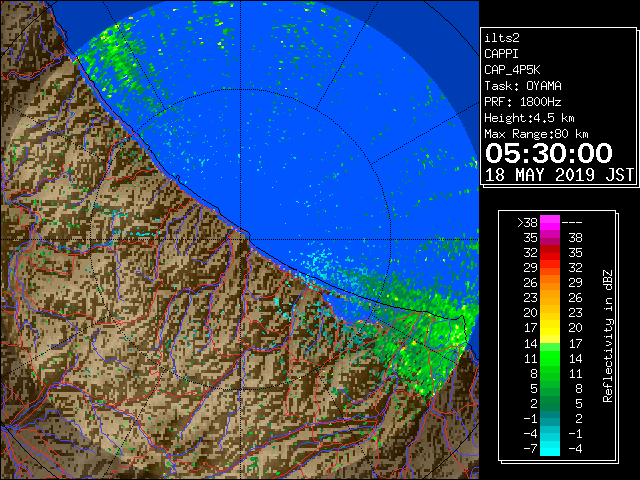Click the yellow 17–20 dBZ legend swatch
This screenshot has height=480, width=640.
pos(550,328)
